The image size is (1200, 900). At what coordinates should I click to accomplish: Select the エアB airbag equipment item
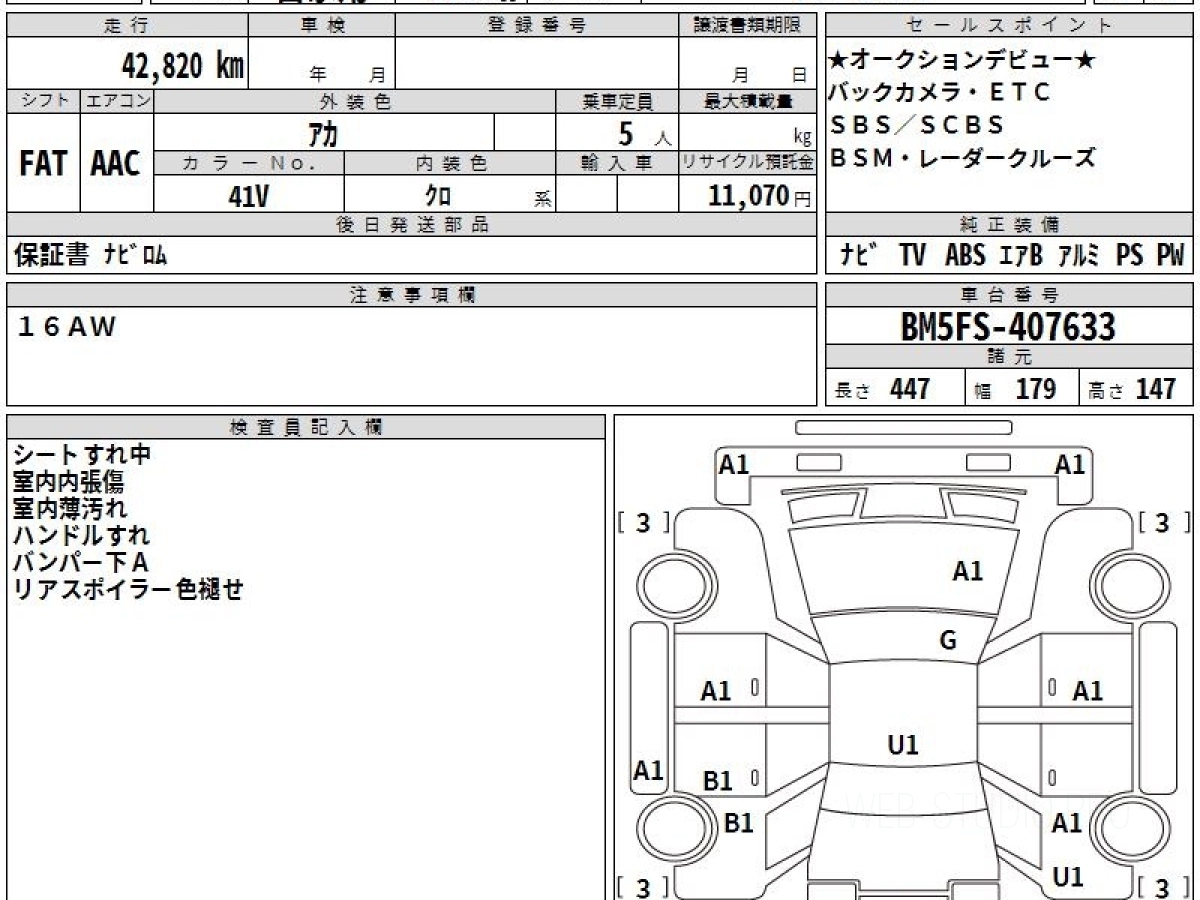point(1021,255)
